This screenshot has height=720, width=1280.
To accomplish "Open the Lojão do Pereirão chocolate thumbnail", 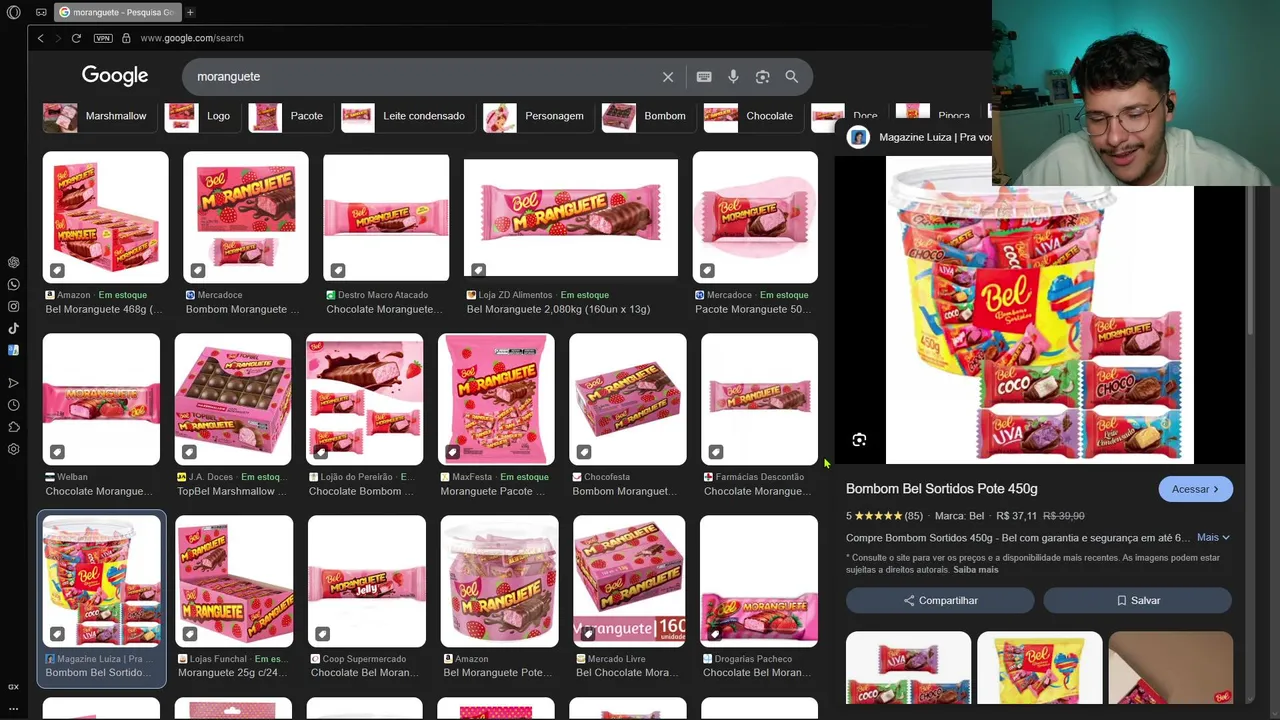I will (365, 399).
